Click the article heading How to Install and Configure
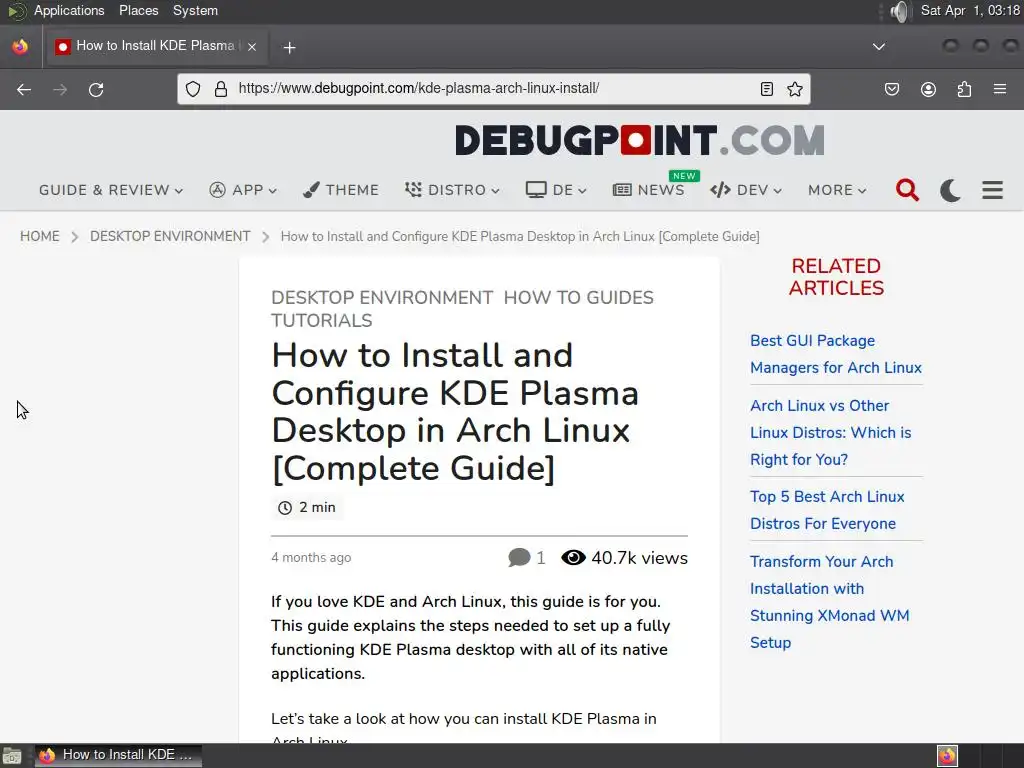The image size is (1024, 768). [x=455, y=412]
